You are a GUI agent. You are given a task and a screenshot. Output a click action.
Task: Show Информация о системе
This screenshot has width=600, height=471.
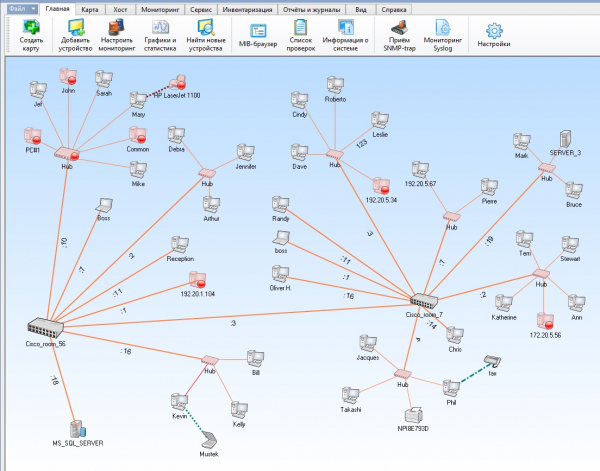click(346, 30)
